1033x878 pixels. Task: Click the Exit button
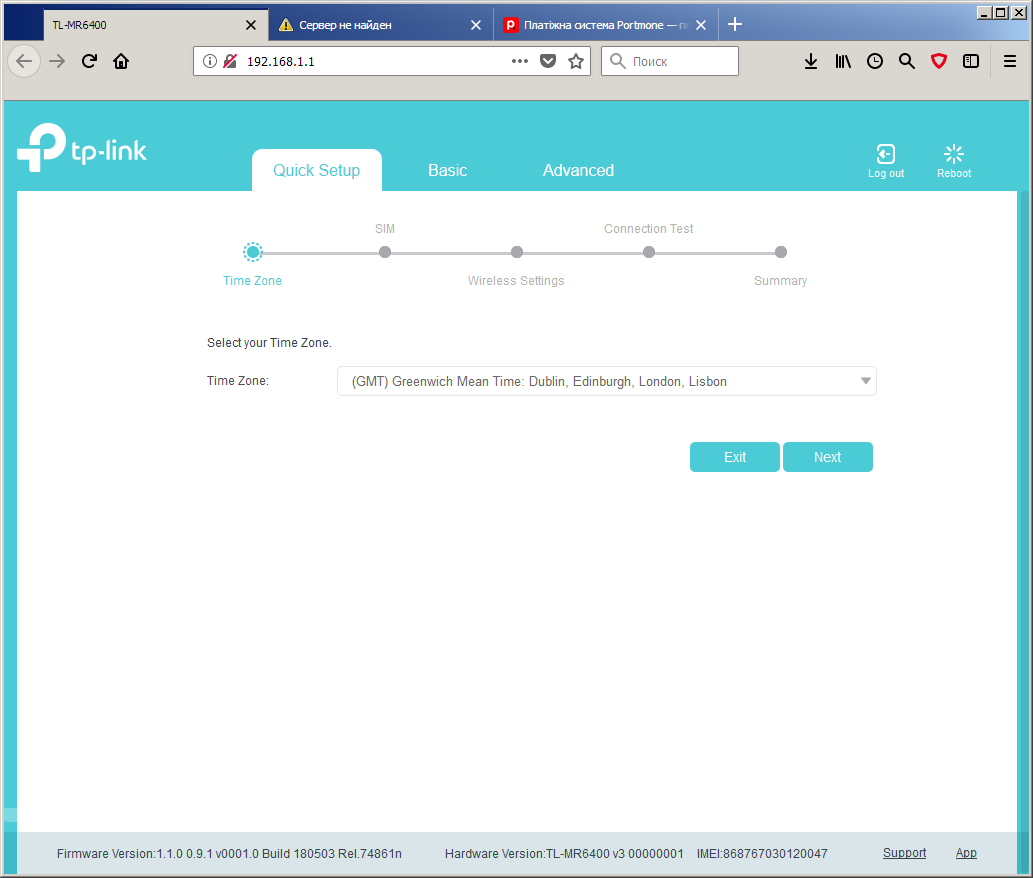[x=735, y=457]
